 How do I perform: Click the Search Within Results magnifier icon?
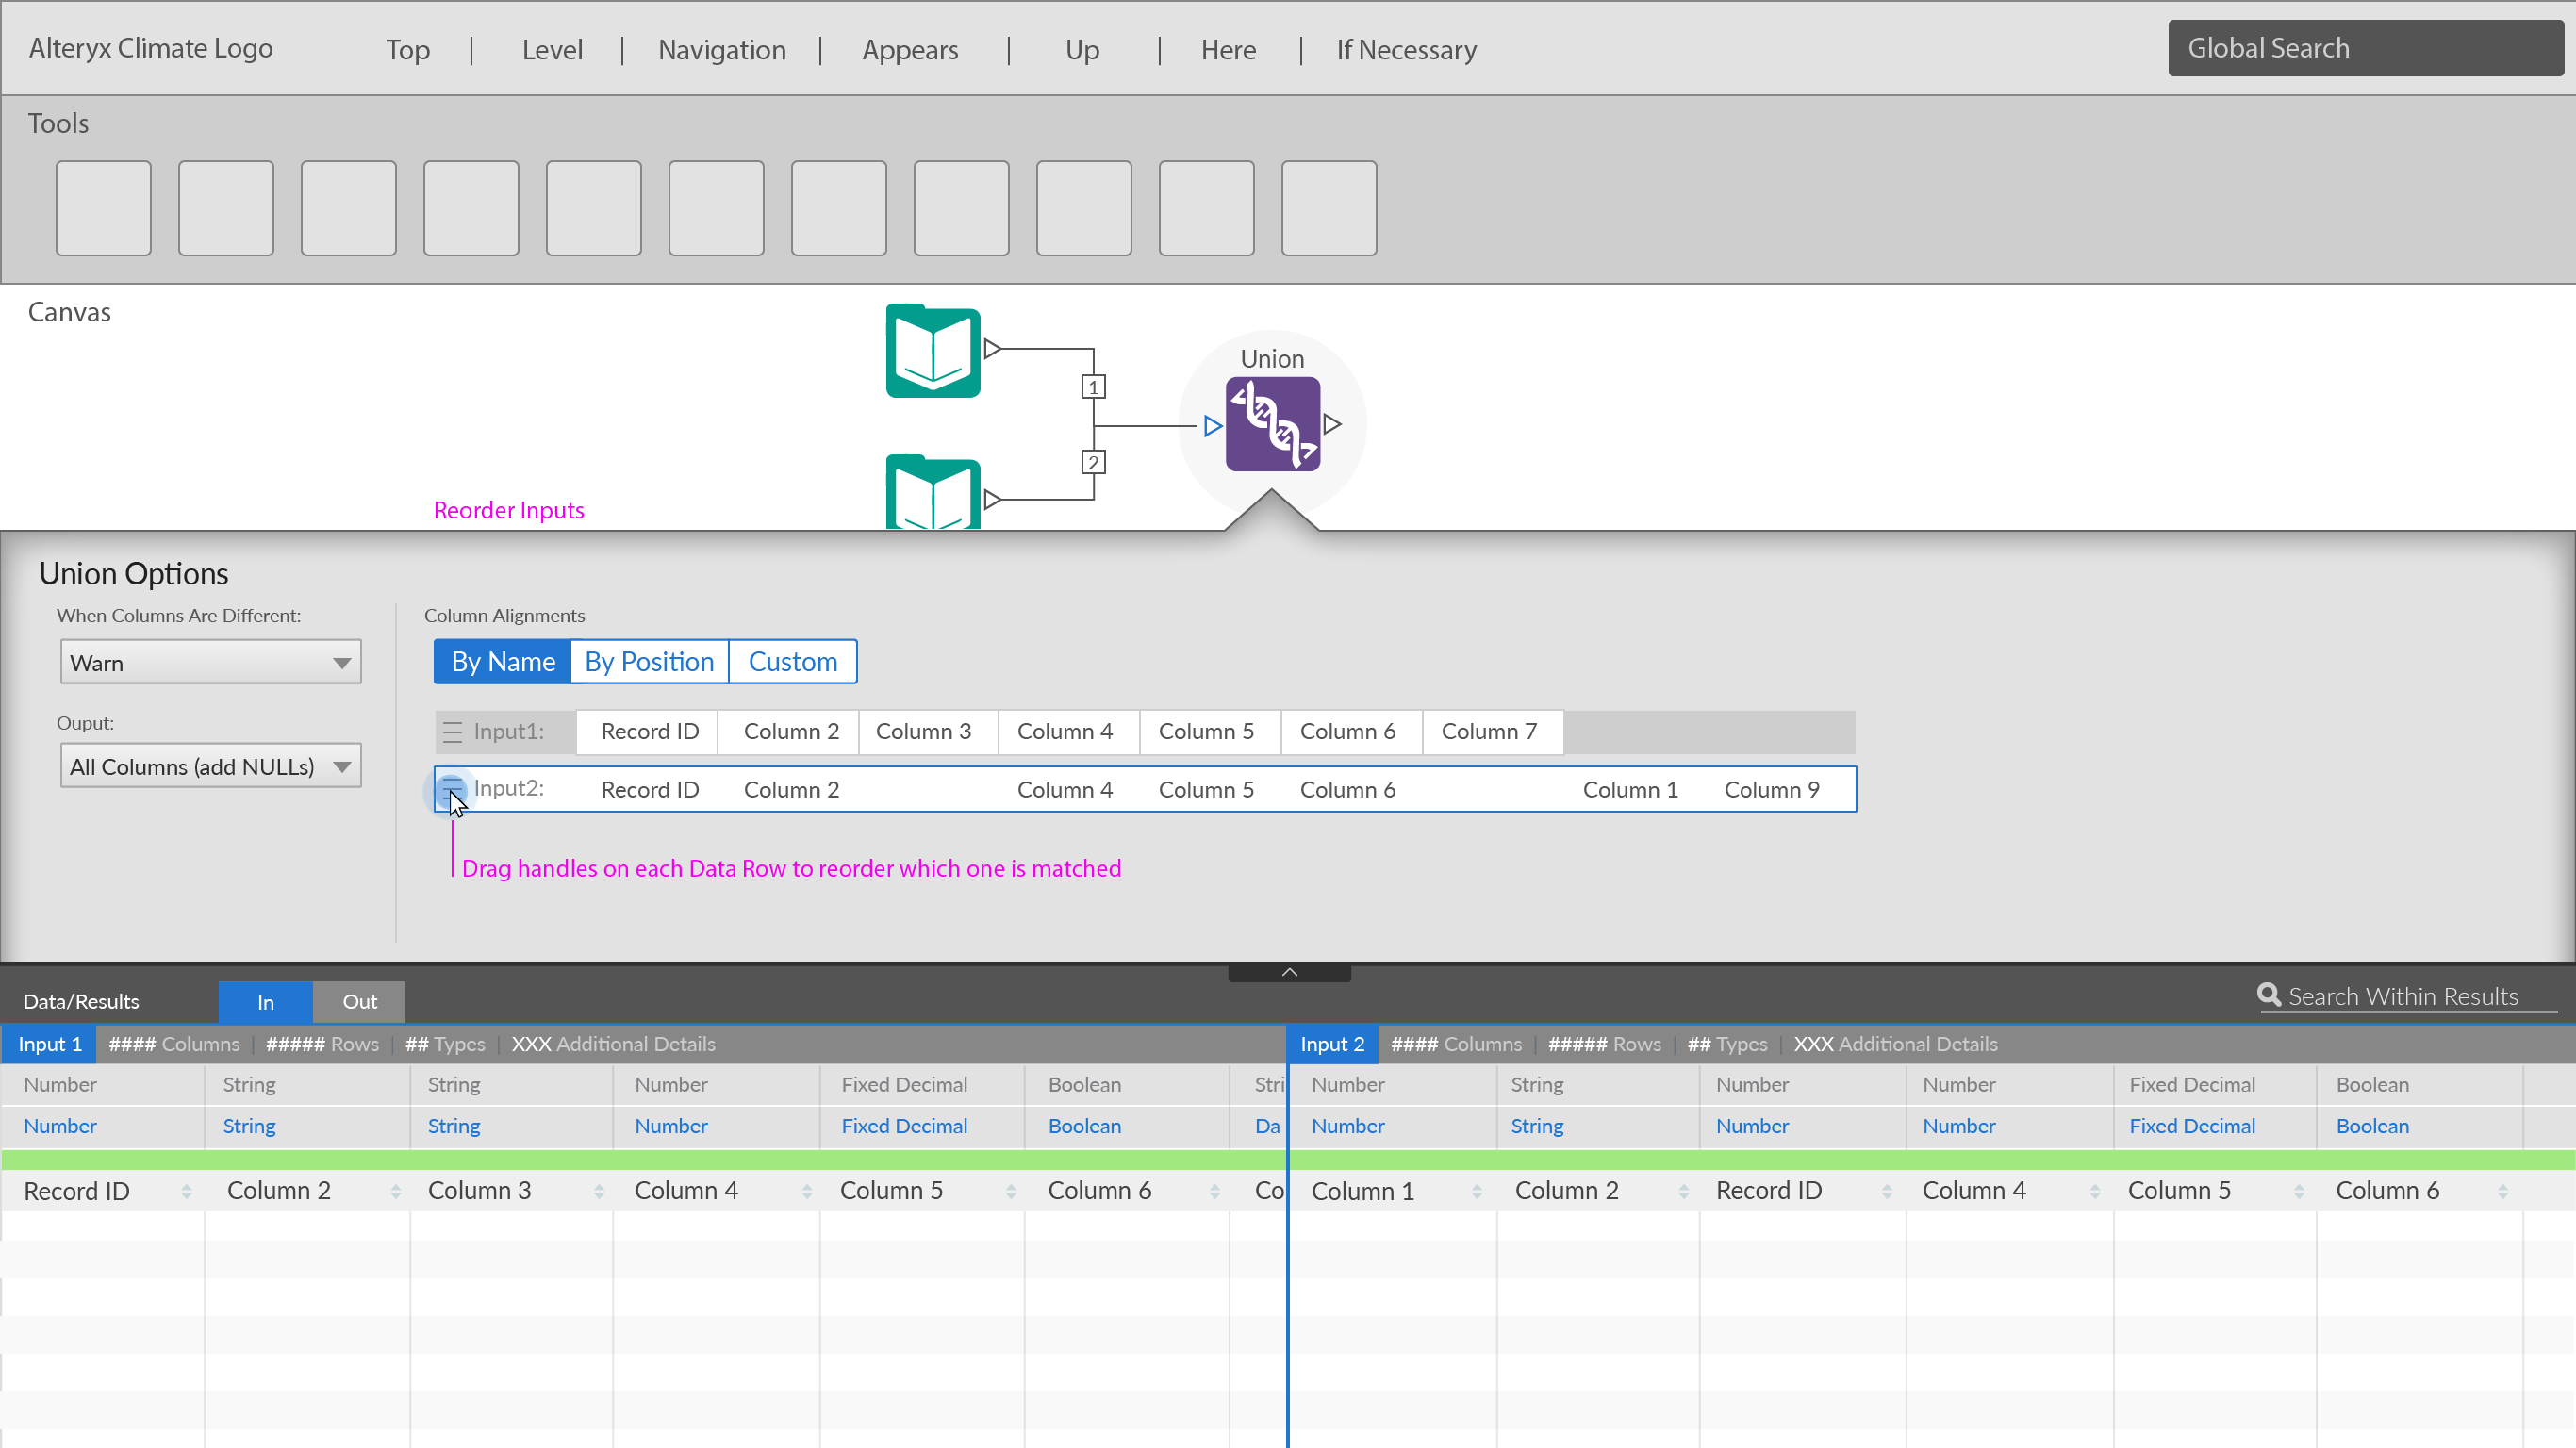[2268, 995]
